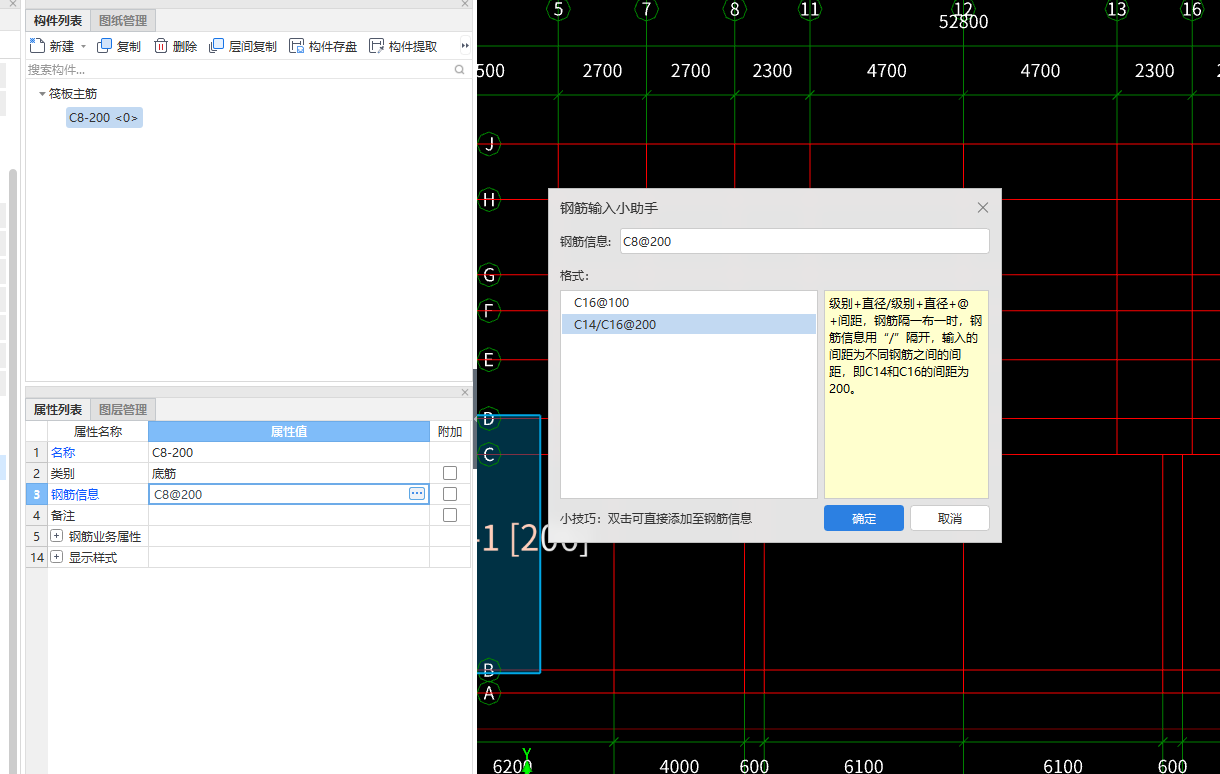Image resolution: width=1220 pixels, height=774 pixels.
Task: Click axis bubble J in the drawing
Action: coord(489,144)
